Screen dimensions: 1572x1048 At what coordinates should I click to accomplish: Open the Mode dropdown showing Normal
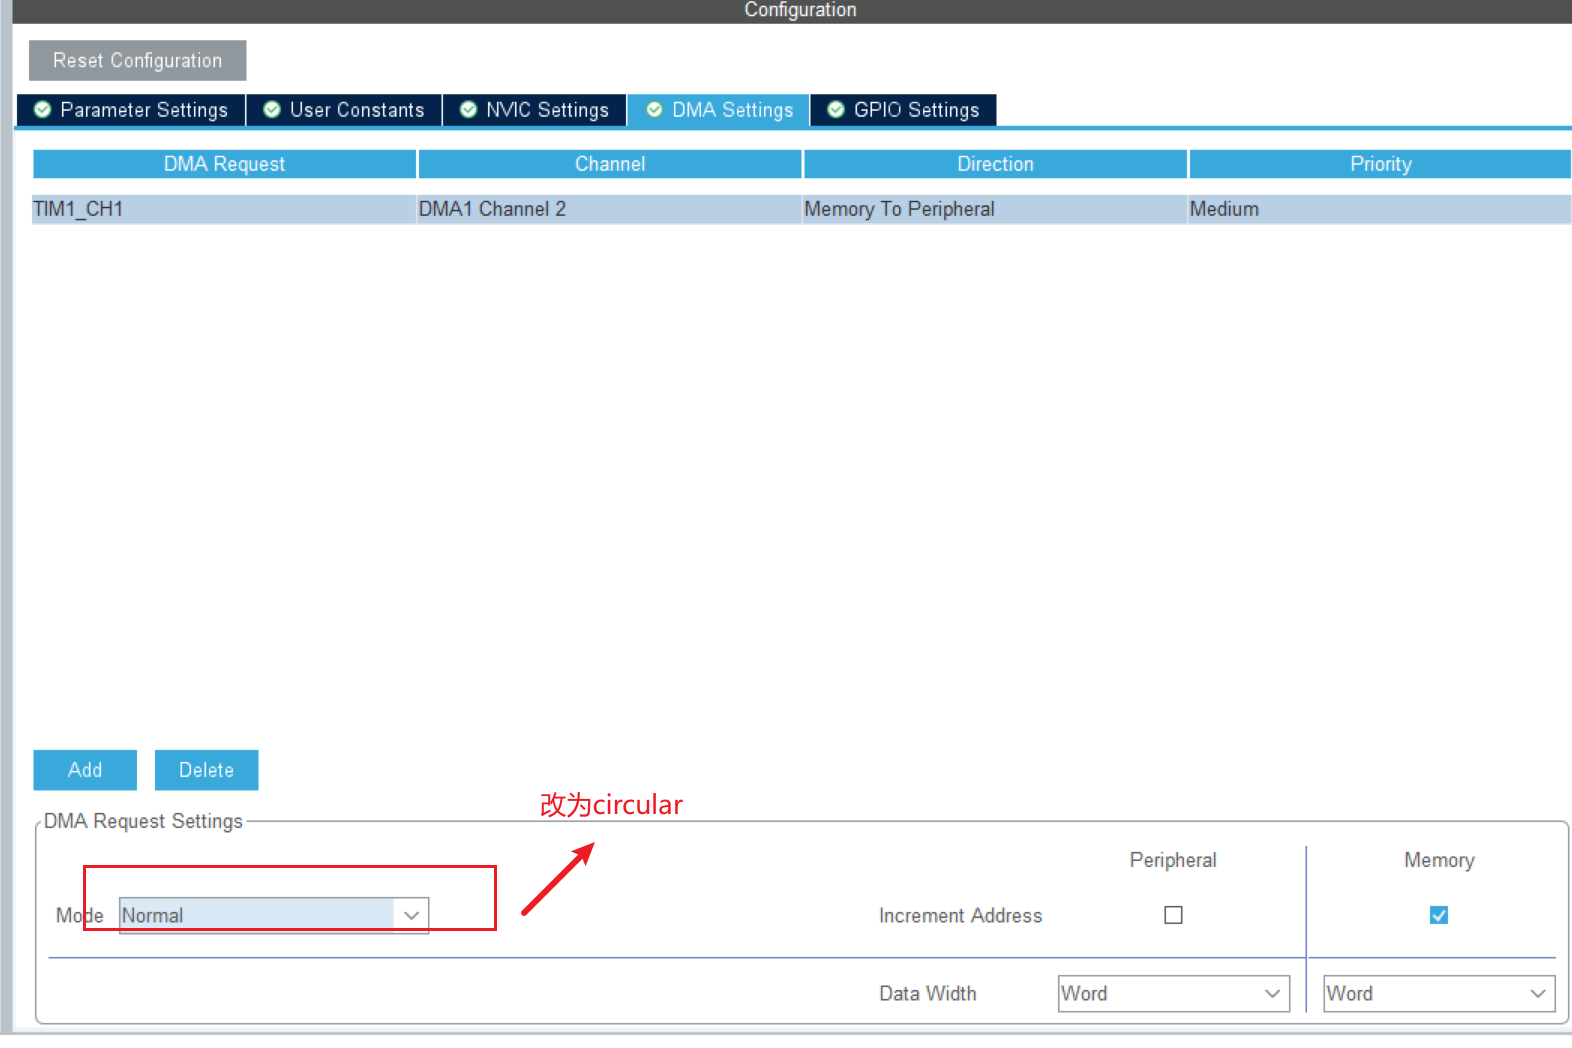tap(274, 915)
